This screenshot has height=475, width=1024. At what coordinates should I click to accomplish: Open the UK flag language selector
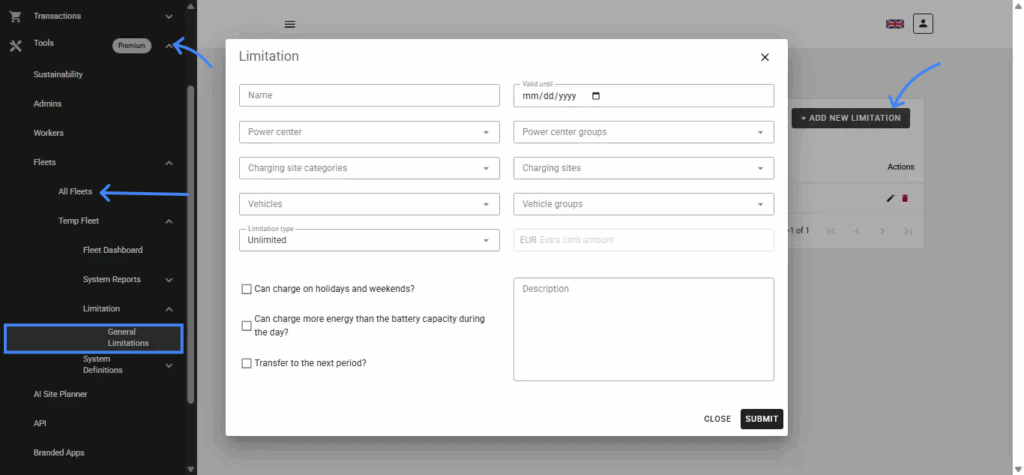pos(894,24)
